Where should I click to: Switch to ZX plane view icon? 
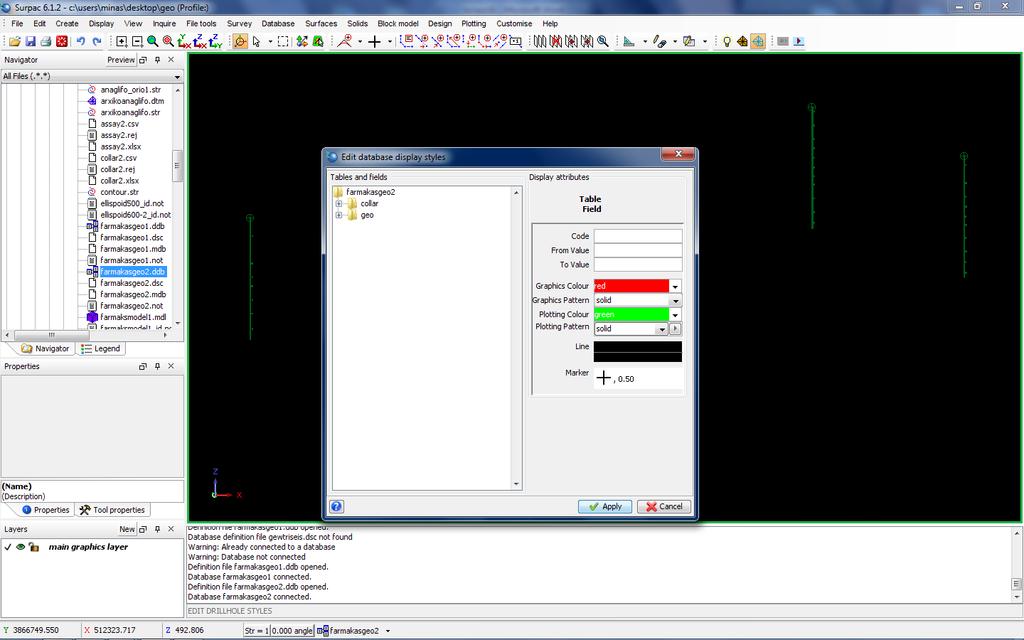pos(199,41)
